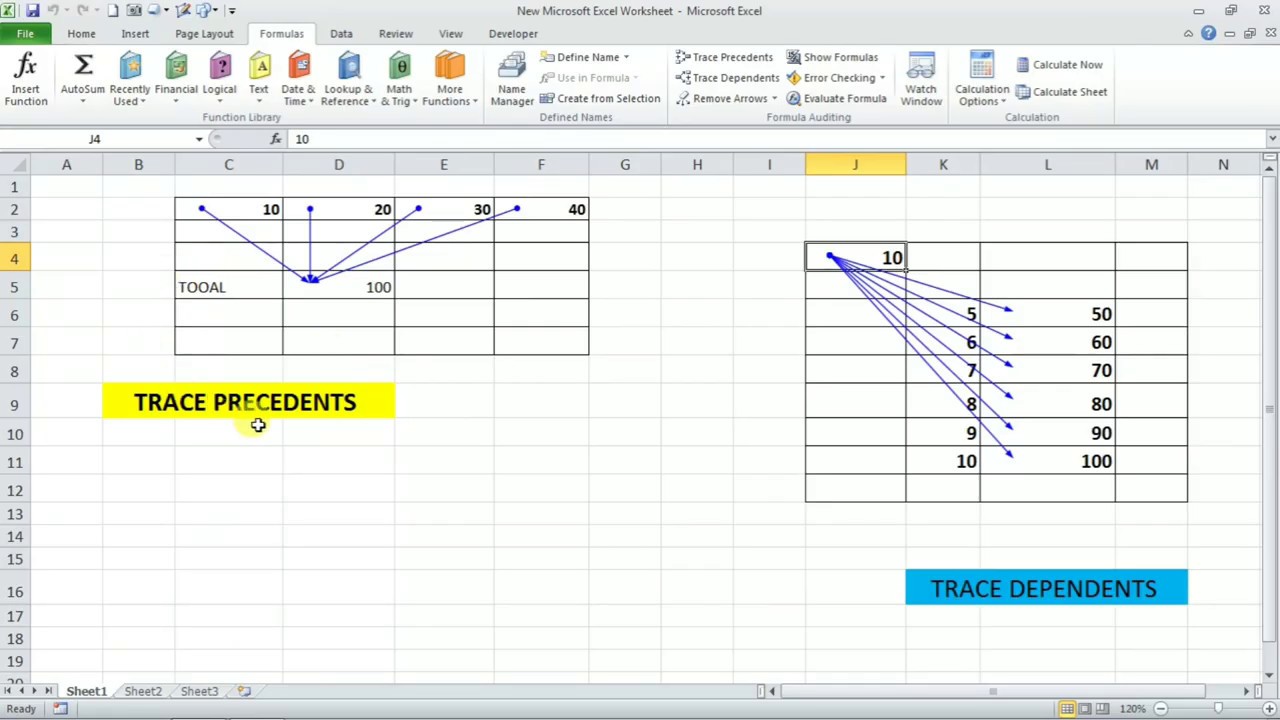The height and width of the screenshot is (720, 1280).
Task: Switch to Page Break Preview icon
Action: point(1102,709)
